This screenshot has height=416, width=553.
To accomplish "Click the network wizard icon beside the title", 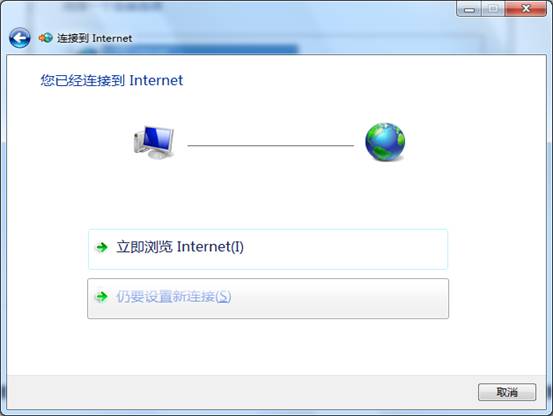I will pyautogui.click(x=46, y=38).
